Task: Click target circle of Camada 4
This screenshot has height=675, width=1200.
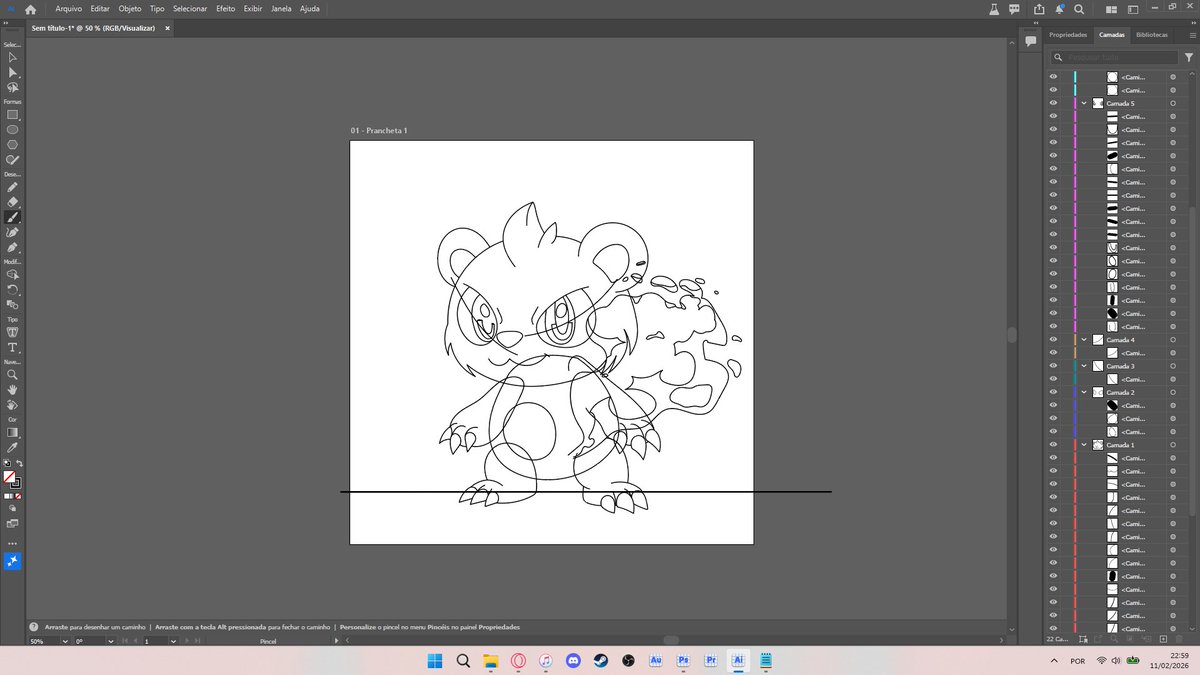Action: click(x=1173, y=340)
